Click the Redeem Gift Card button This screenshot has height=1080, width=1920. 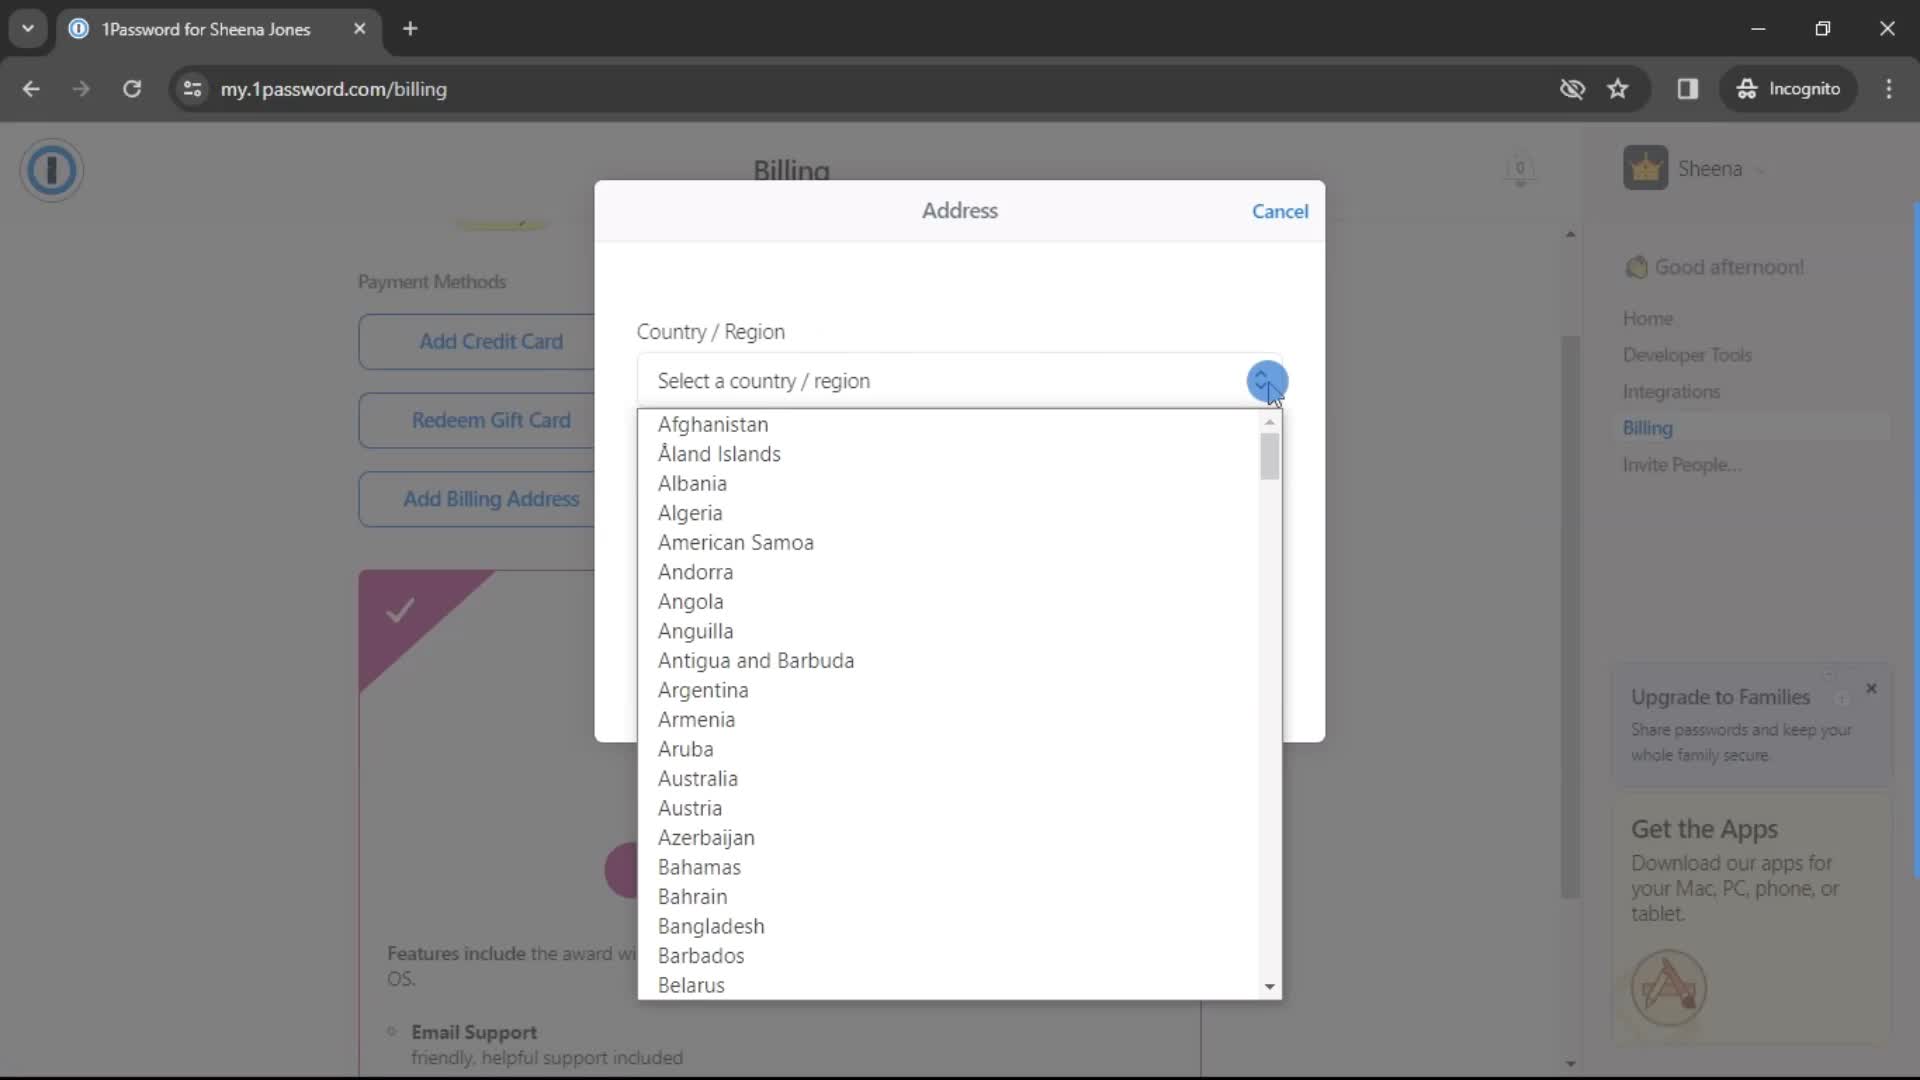[x=492, y=419]
